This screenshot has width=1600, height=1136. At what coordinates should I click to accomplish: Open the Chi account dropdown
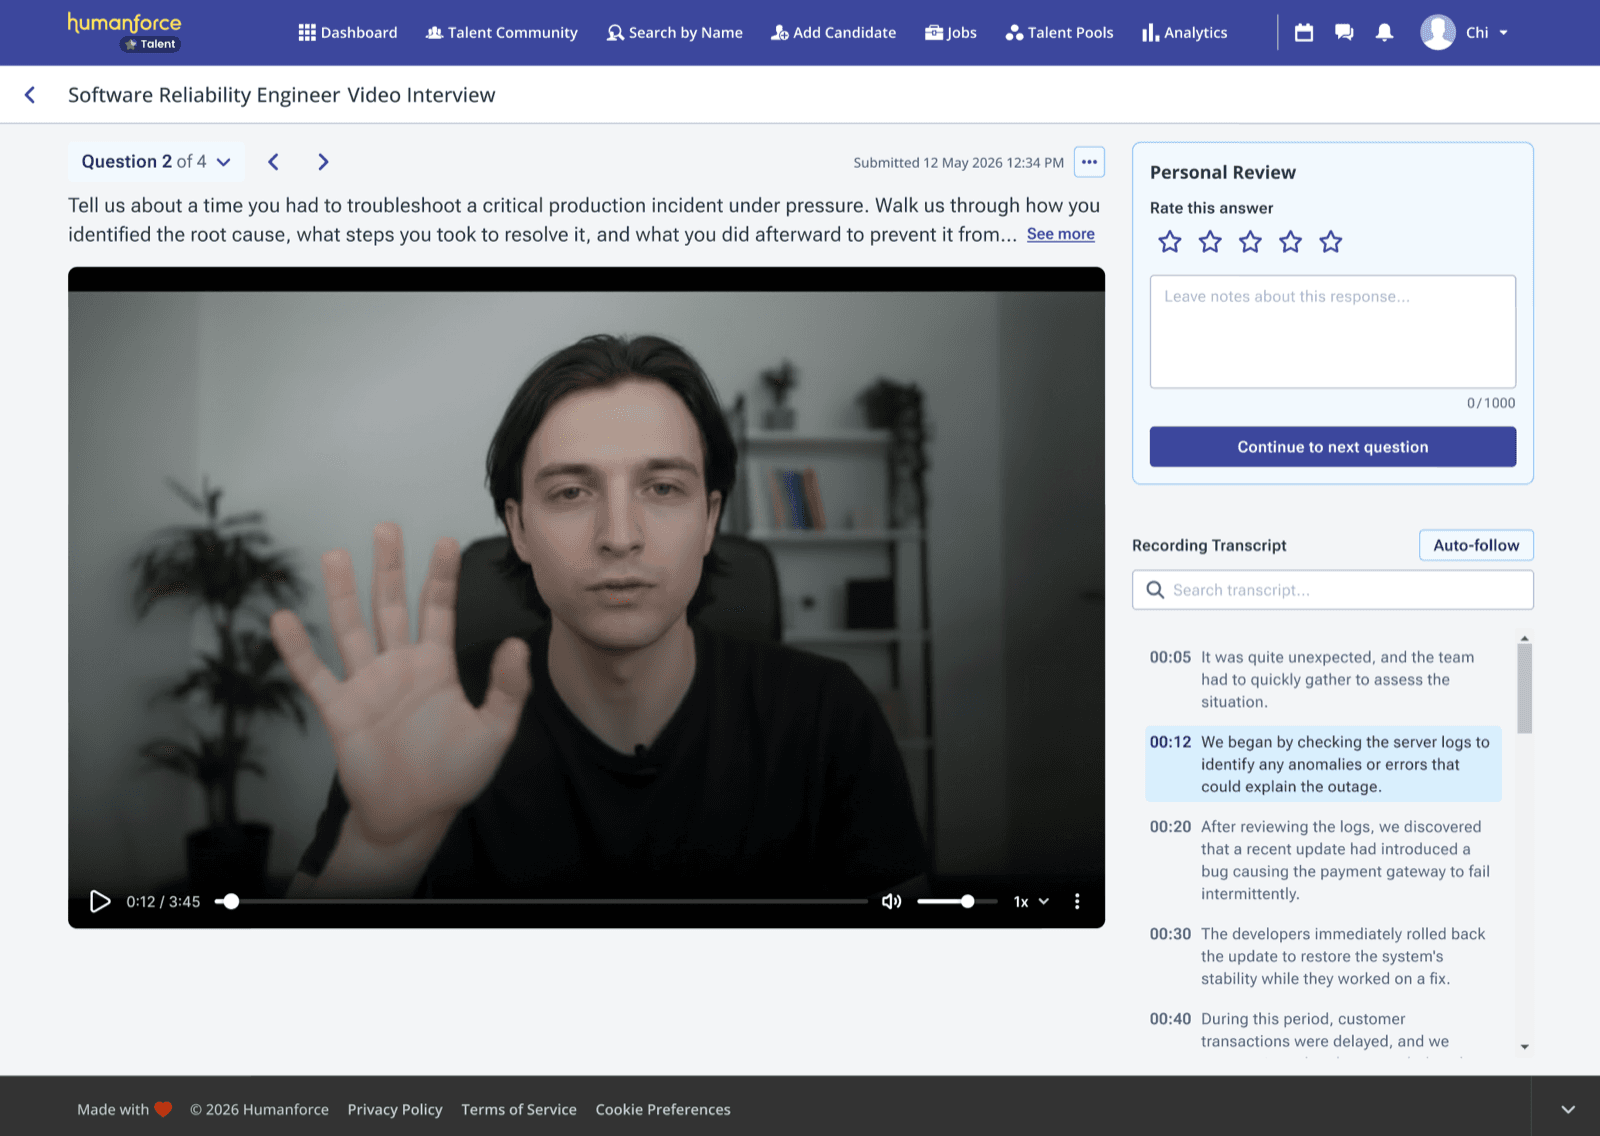point(1487,32)
